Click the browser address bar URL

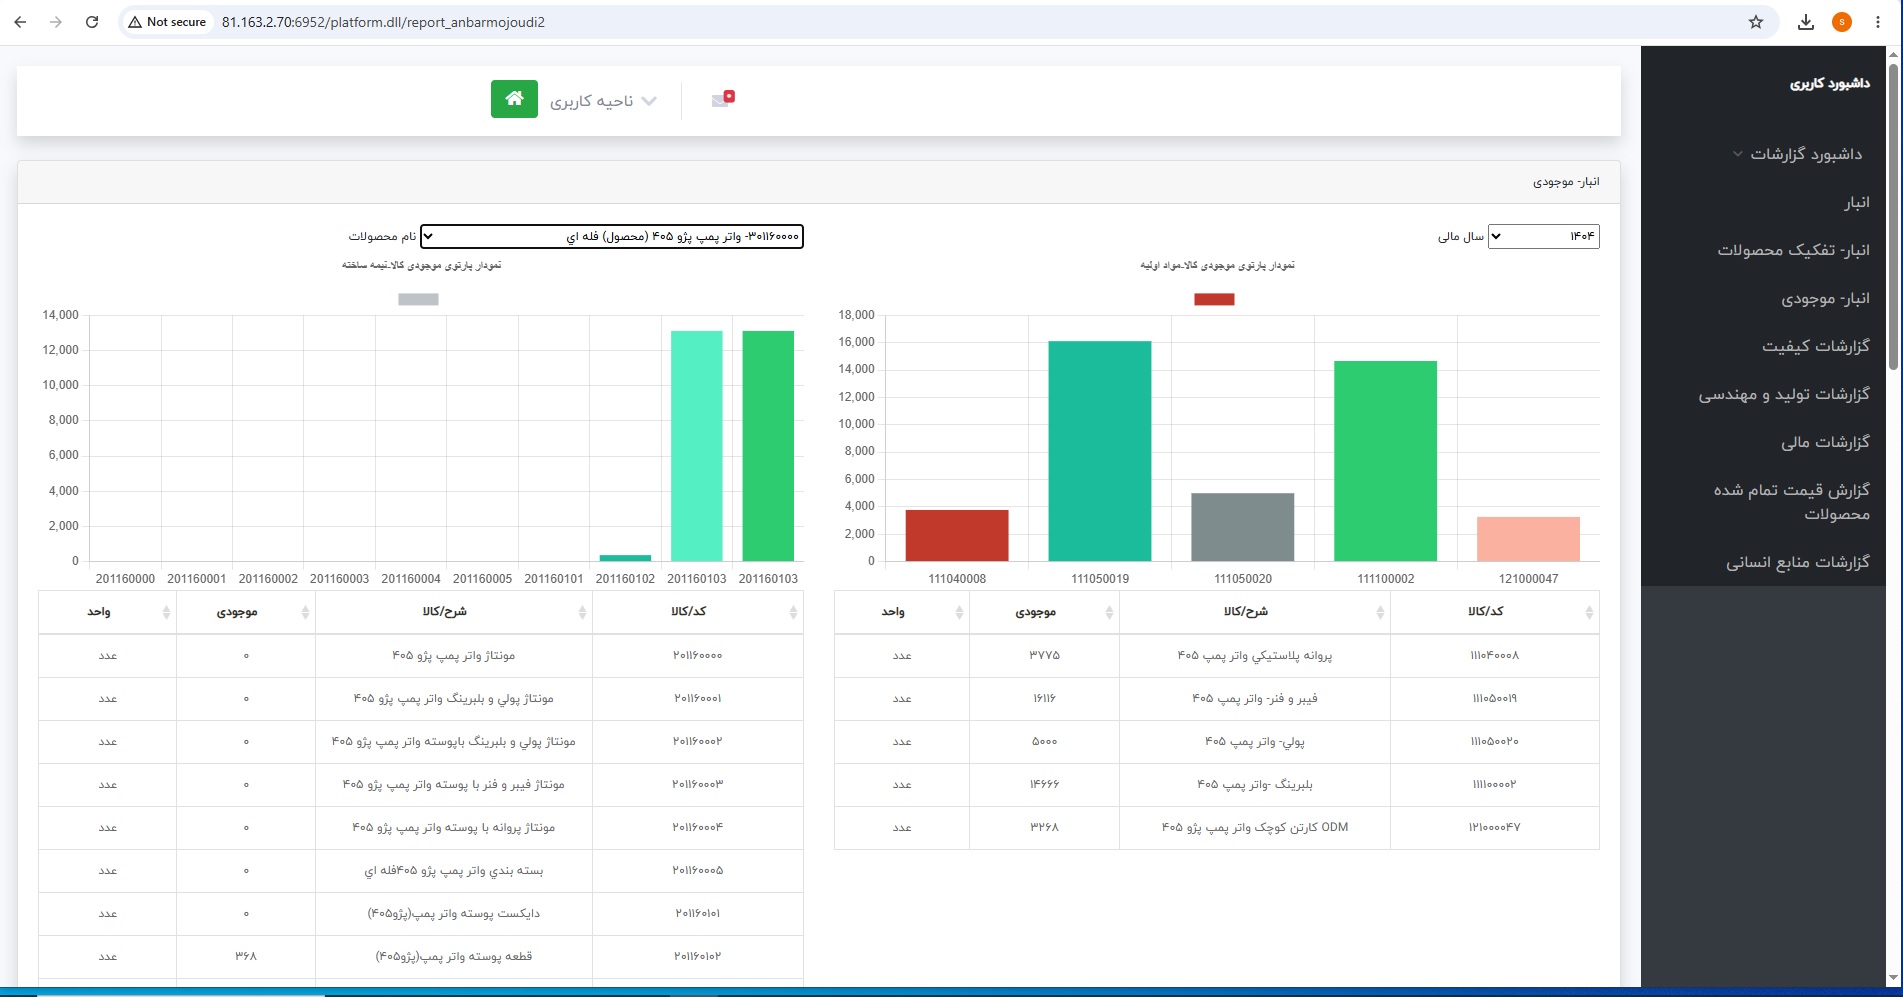tap(383, 22)
